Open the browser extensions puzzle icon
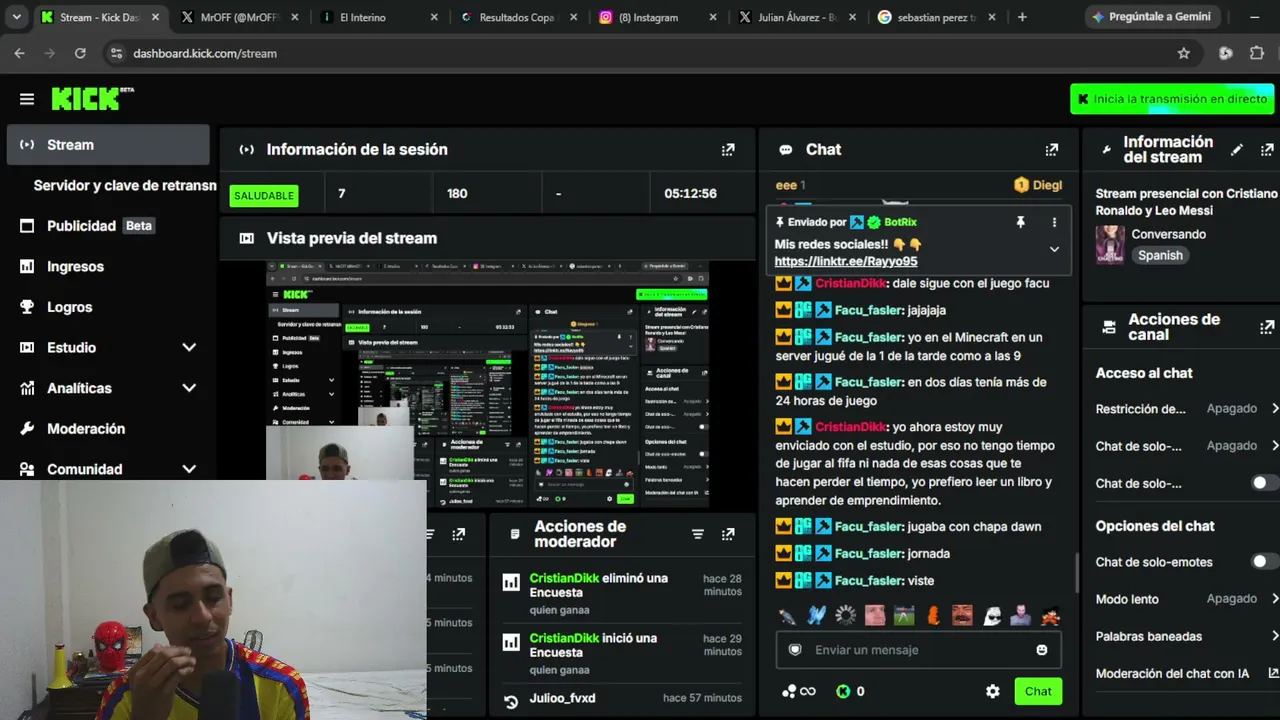Viewport: 1280px width, 720px height. pyautogui.click(x=1257, y=53)
